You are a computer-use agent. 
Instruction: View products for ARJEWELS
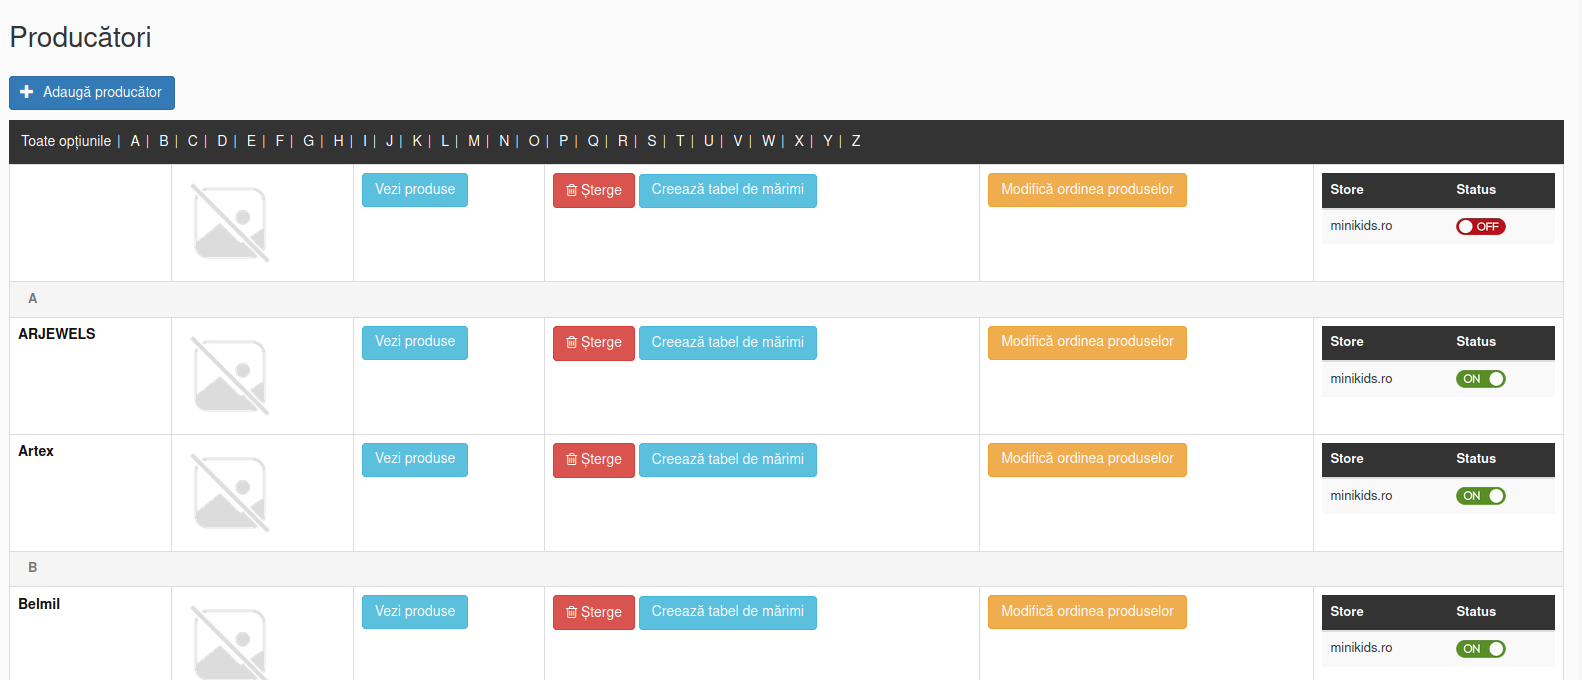[415, 342]
